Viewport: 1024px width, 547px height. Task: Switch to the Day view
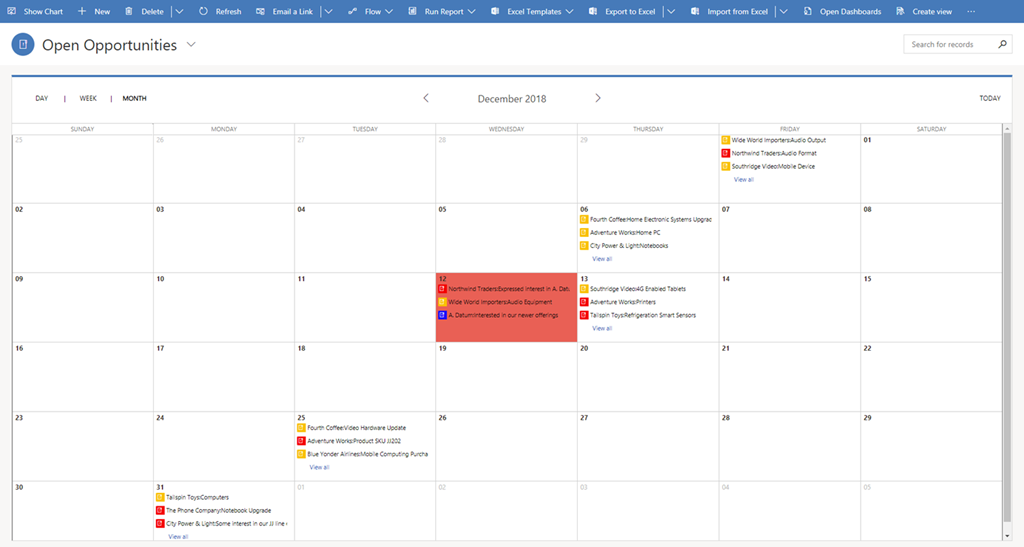click(x=41, y=98)
